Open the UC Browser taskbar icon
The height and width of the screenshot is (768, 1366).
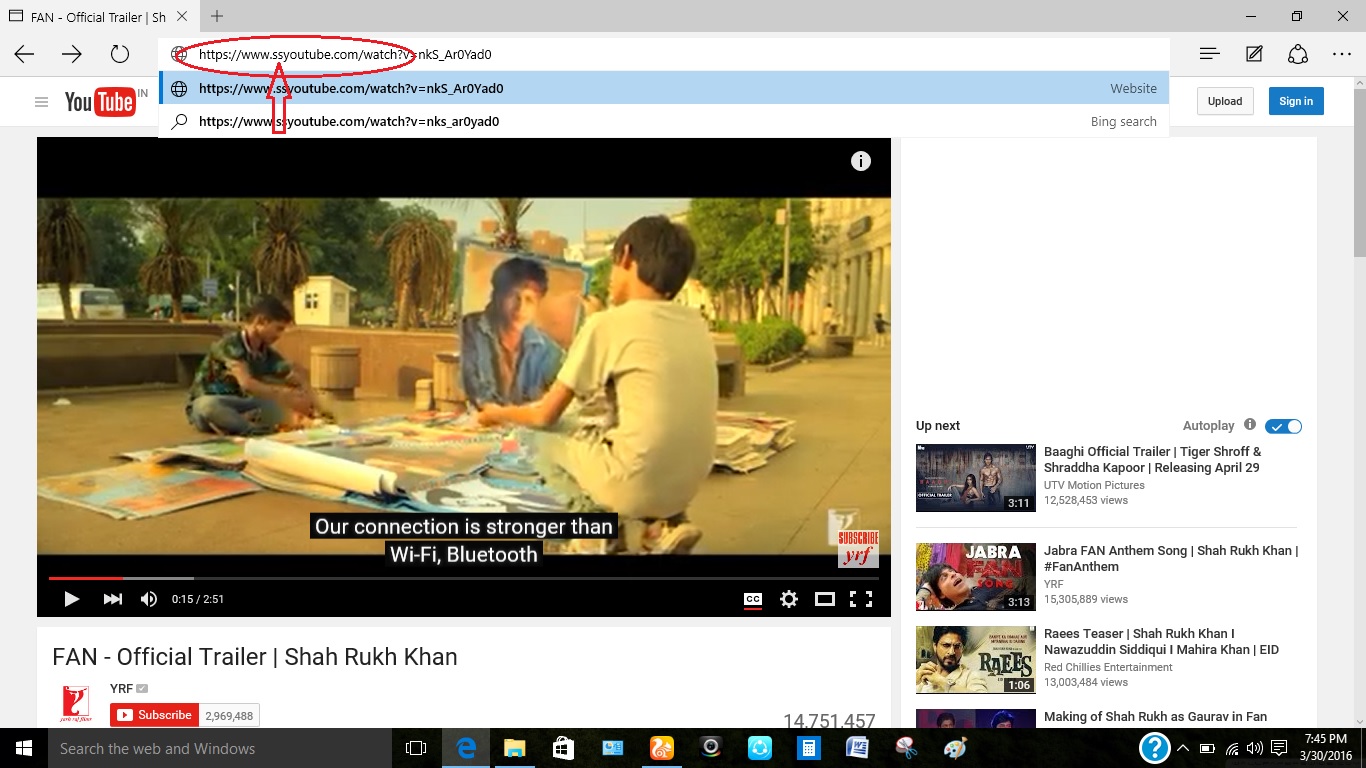tap(661, 748)
